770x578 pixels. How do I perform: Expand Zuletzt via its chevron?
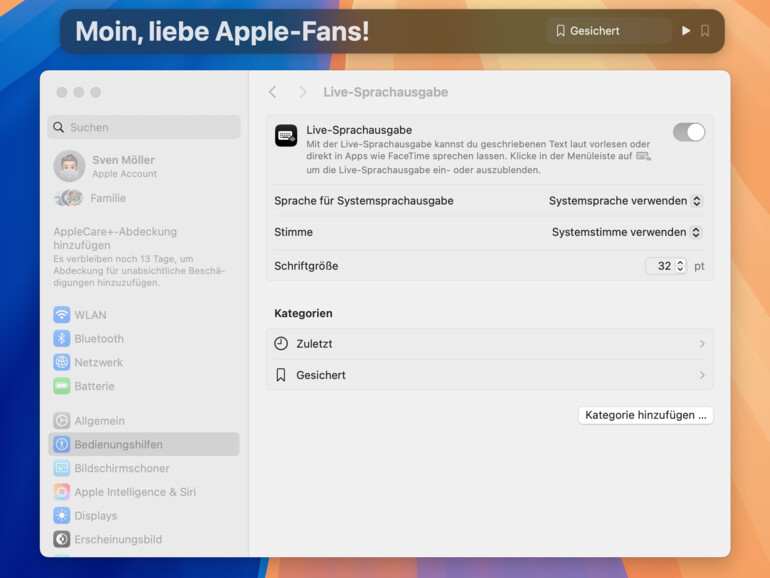[702, 344]
